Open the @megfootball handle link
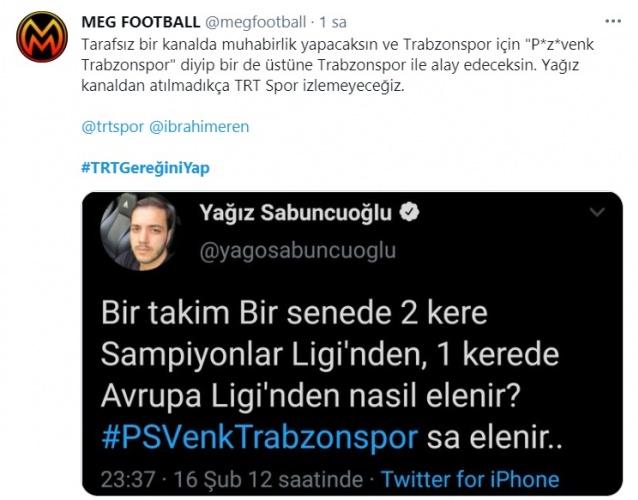The height and width of the screenshot is (500, 638). pos(255,22)
